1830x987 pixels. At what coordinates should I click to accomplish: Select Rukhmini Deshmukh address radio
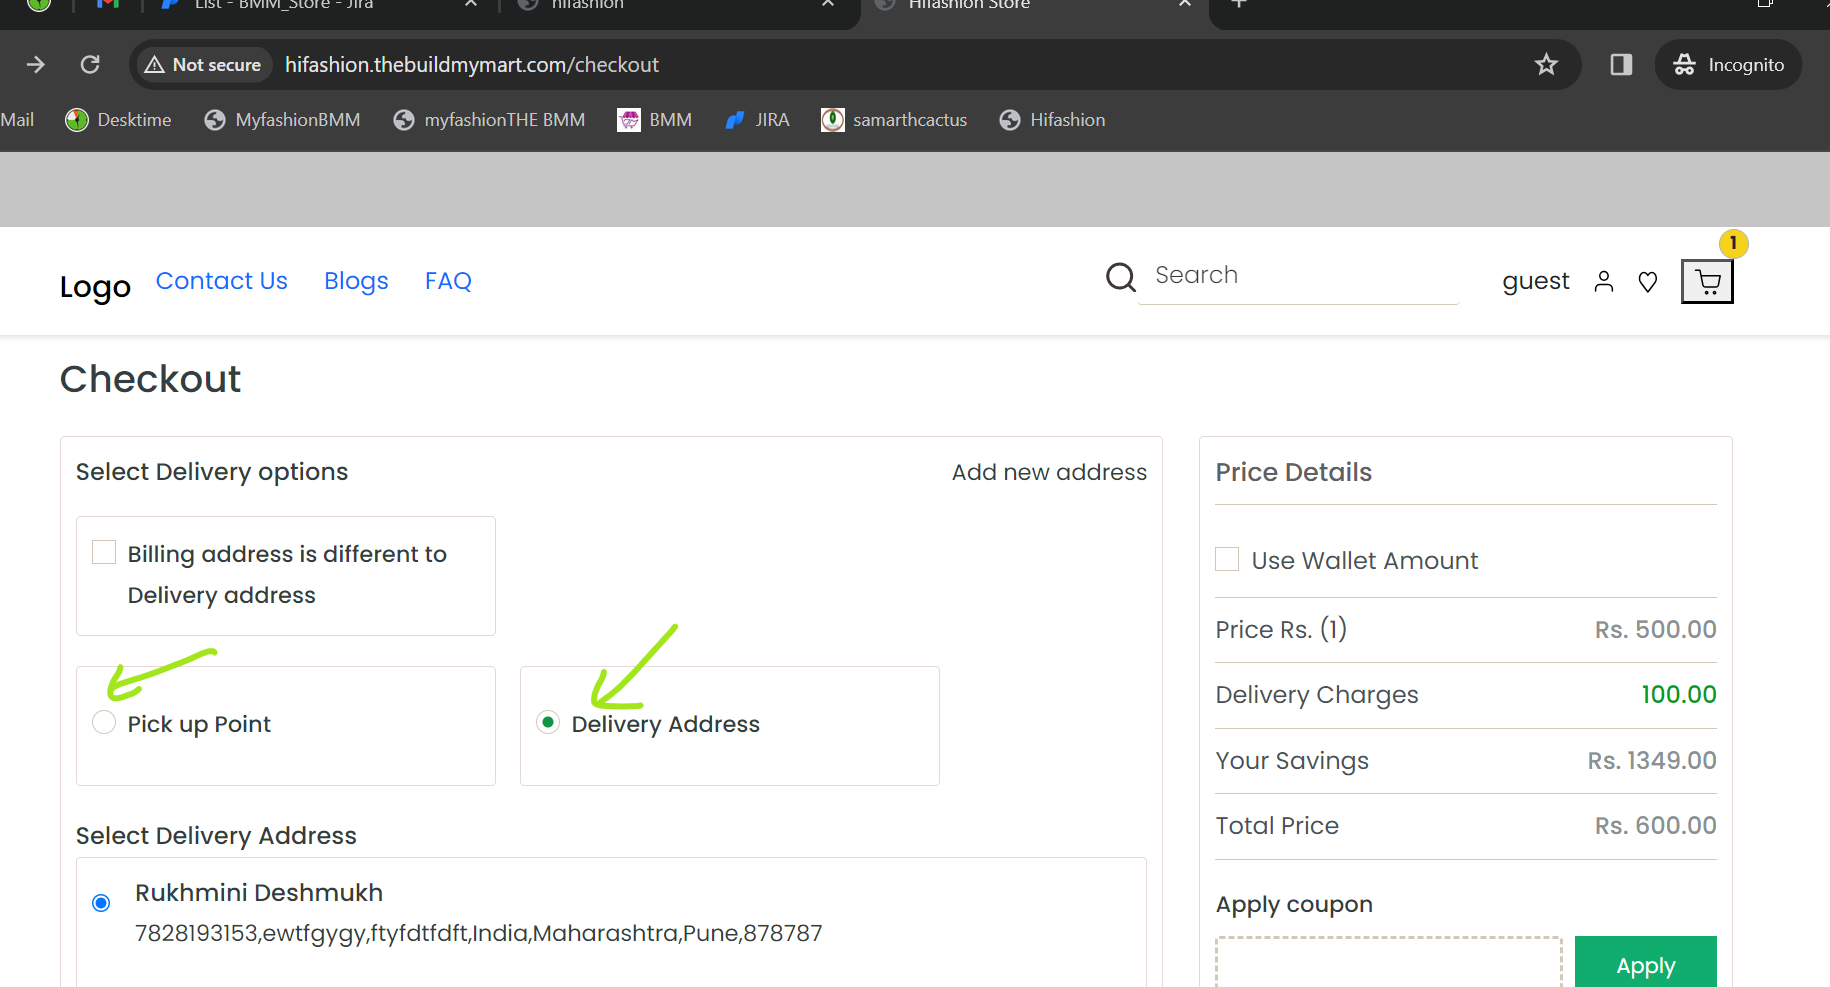(x=101, y=903)
